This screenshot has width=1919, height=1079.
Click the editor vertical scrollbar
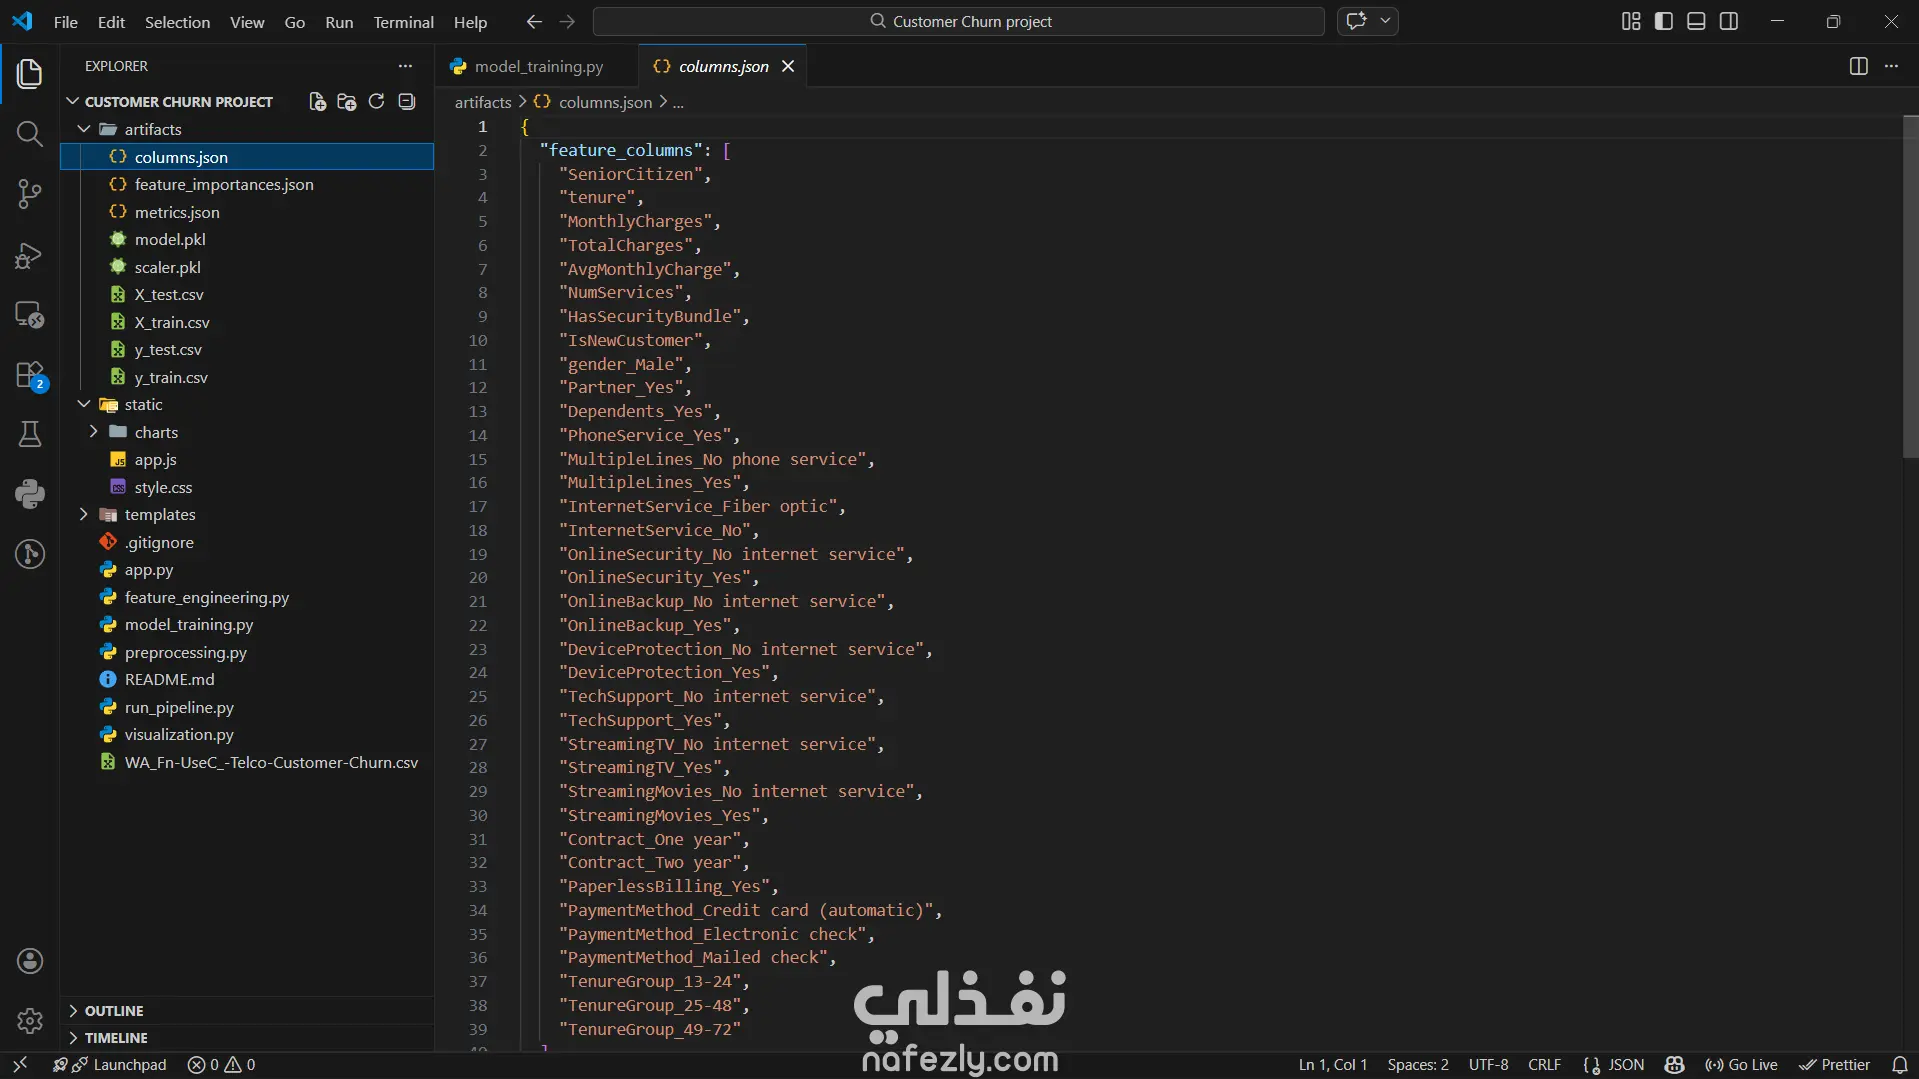(x=1910, y=289)
